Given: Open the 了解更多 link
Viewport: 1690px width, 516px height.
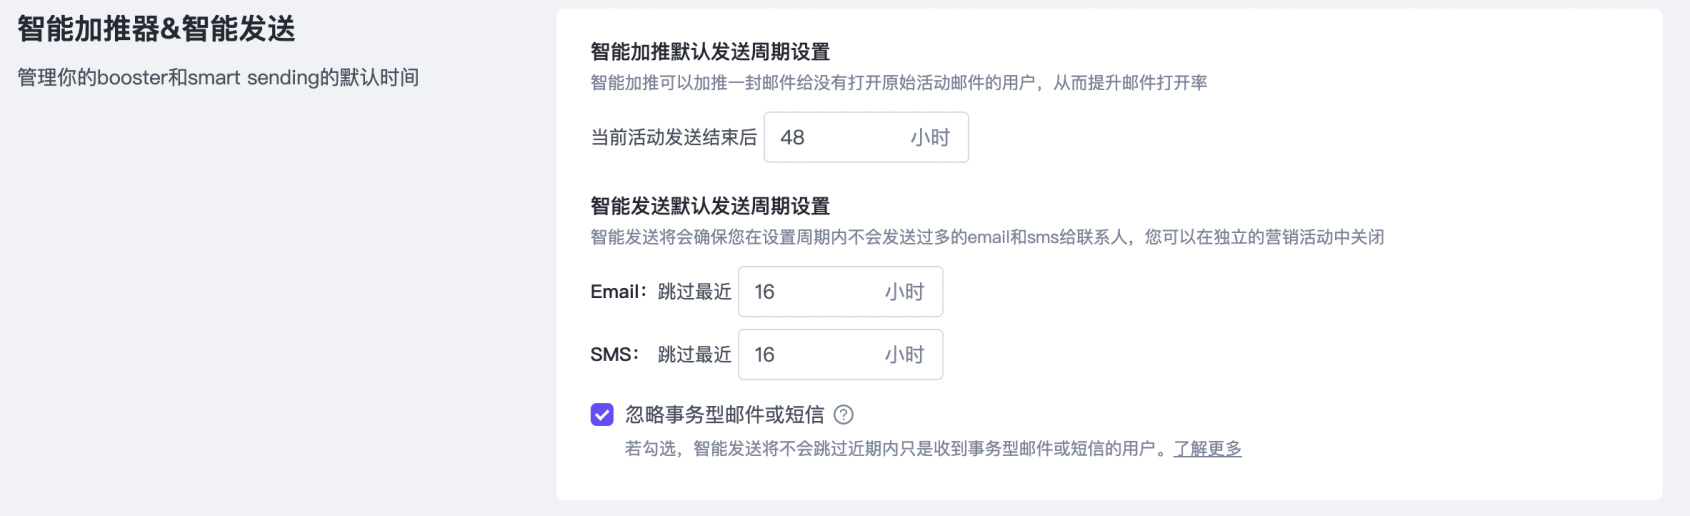Looking at the screenshot, I should [1207, 449].
